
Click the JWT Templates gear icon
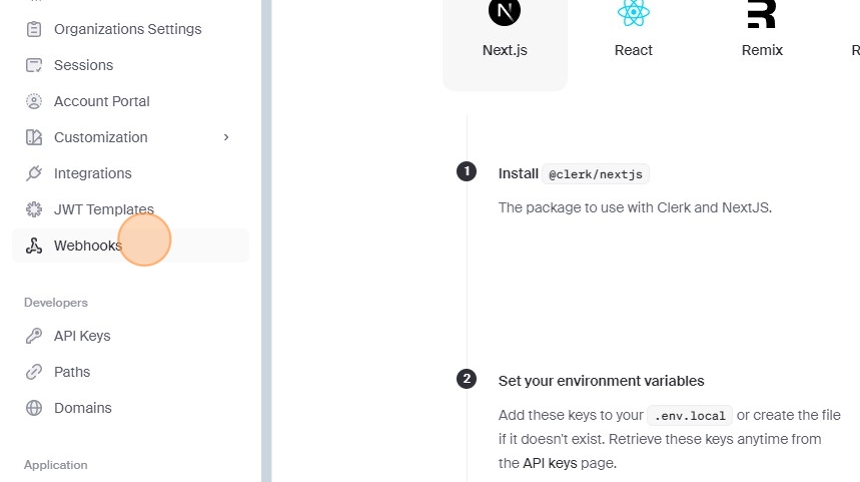[x=34, y=209]
